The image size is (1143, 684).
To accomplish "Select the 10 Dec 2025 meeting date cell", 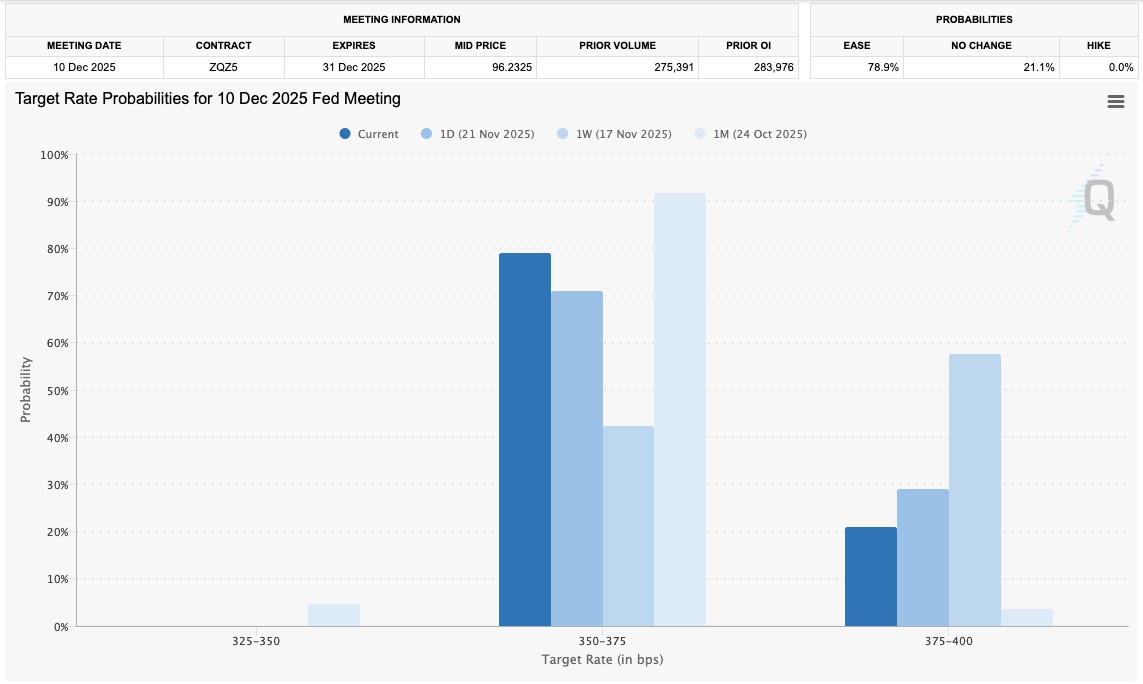I will tap(85, 67).
